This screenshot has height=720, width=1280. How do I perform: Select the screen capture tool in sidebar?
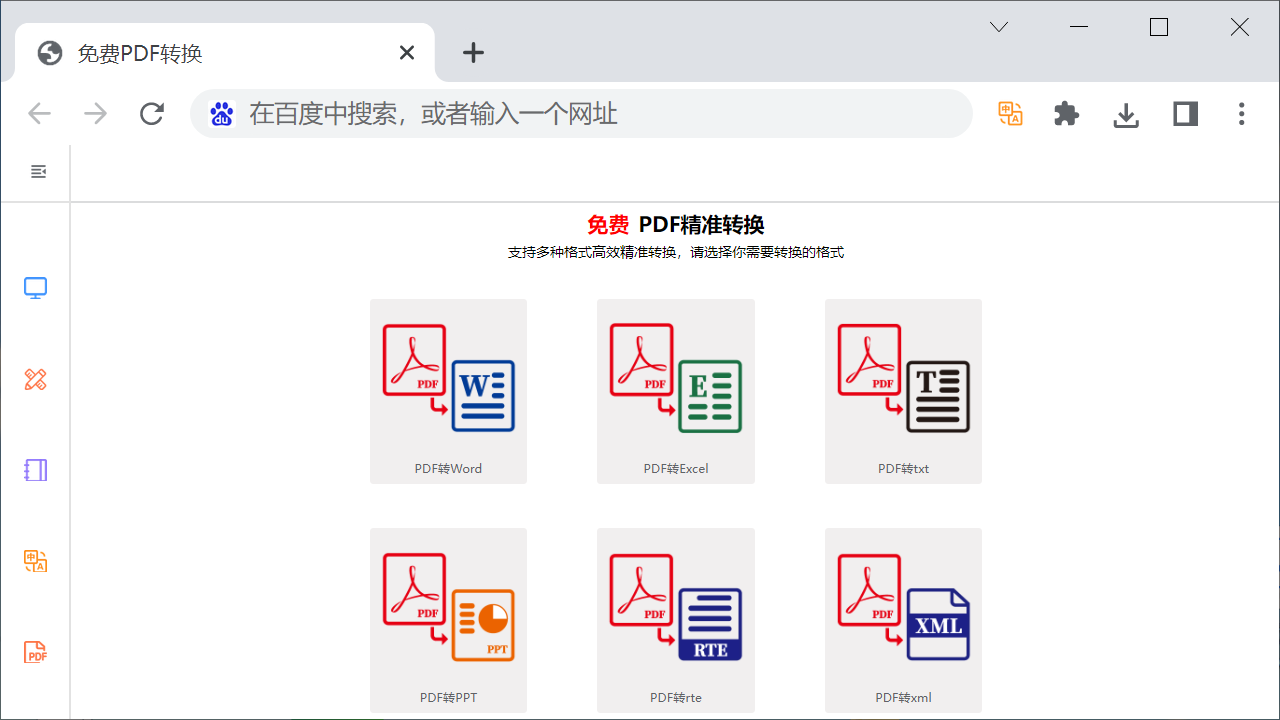click(35, 287)
